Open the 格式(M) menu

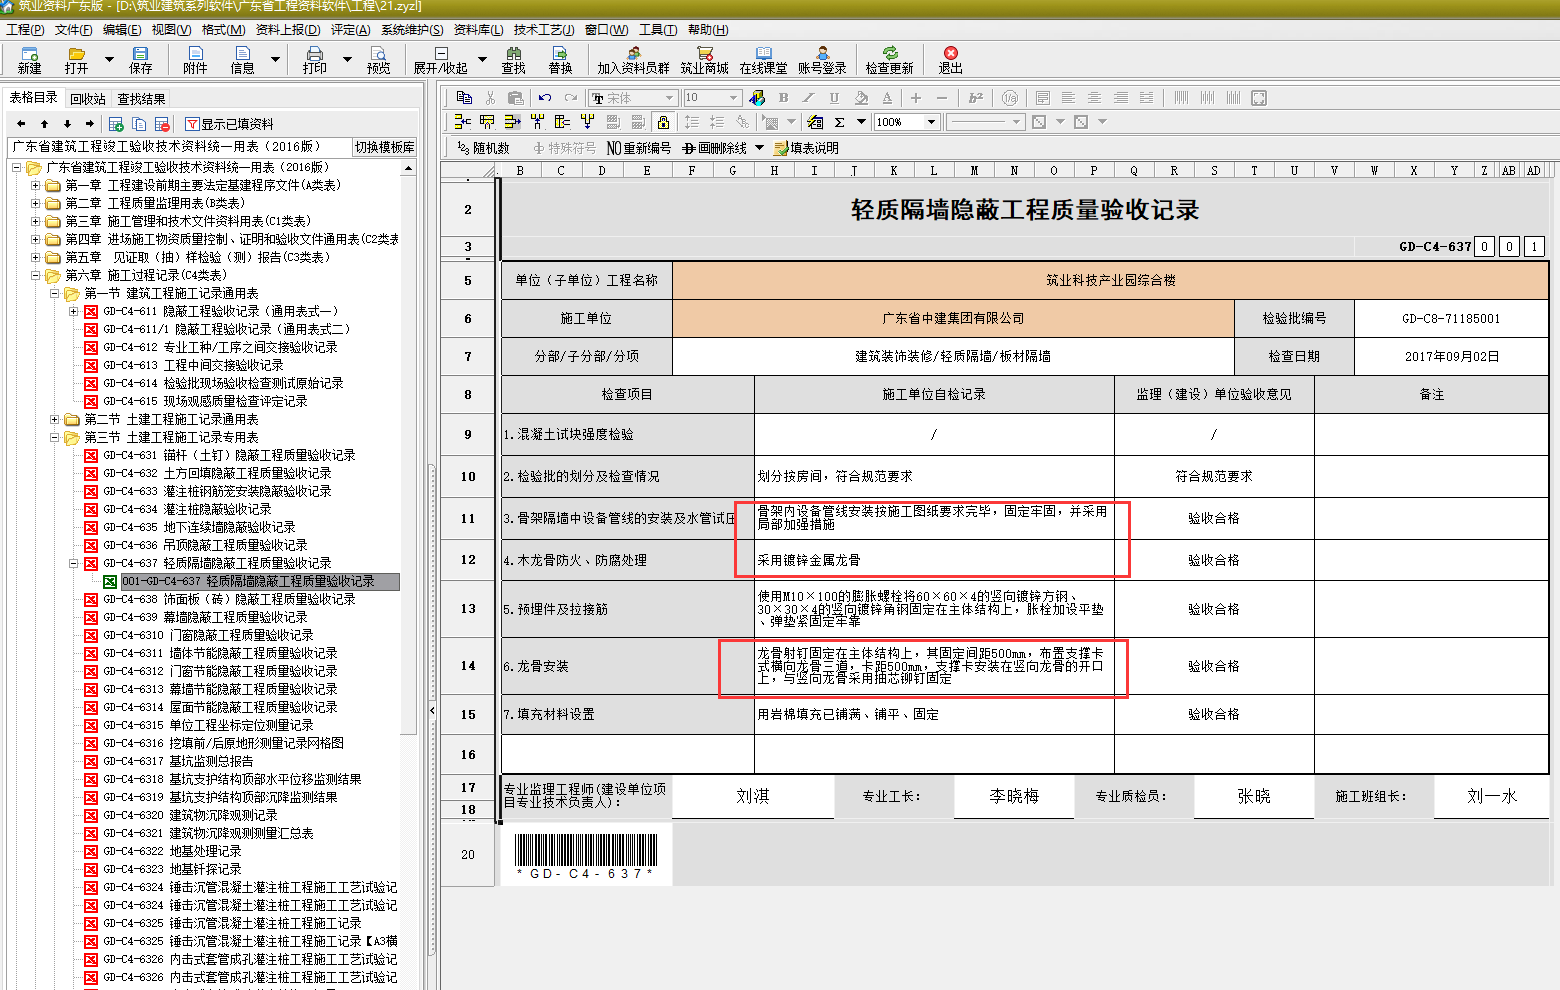coord(223,30)
